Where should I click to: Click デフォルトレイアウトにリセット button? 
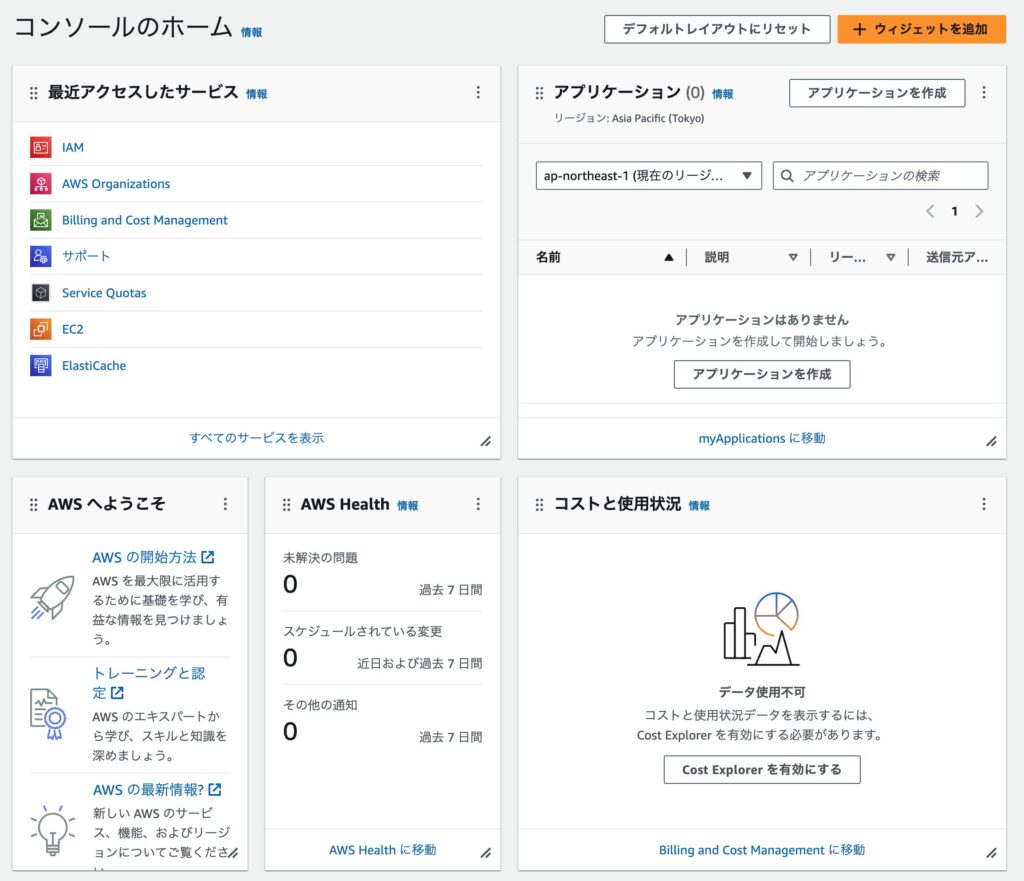[716, 29]
